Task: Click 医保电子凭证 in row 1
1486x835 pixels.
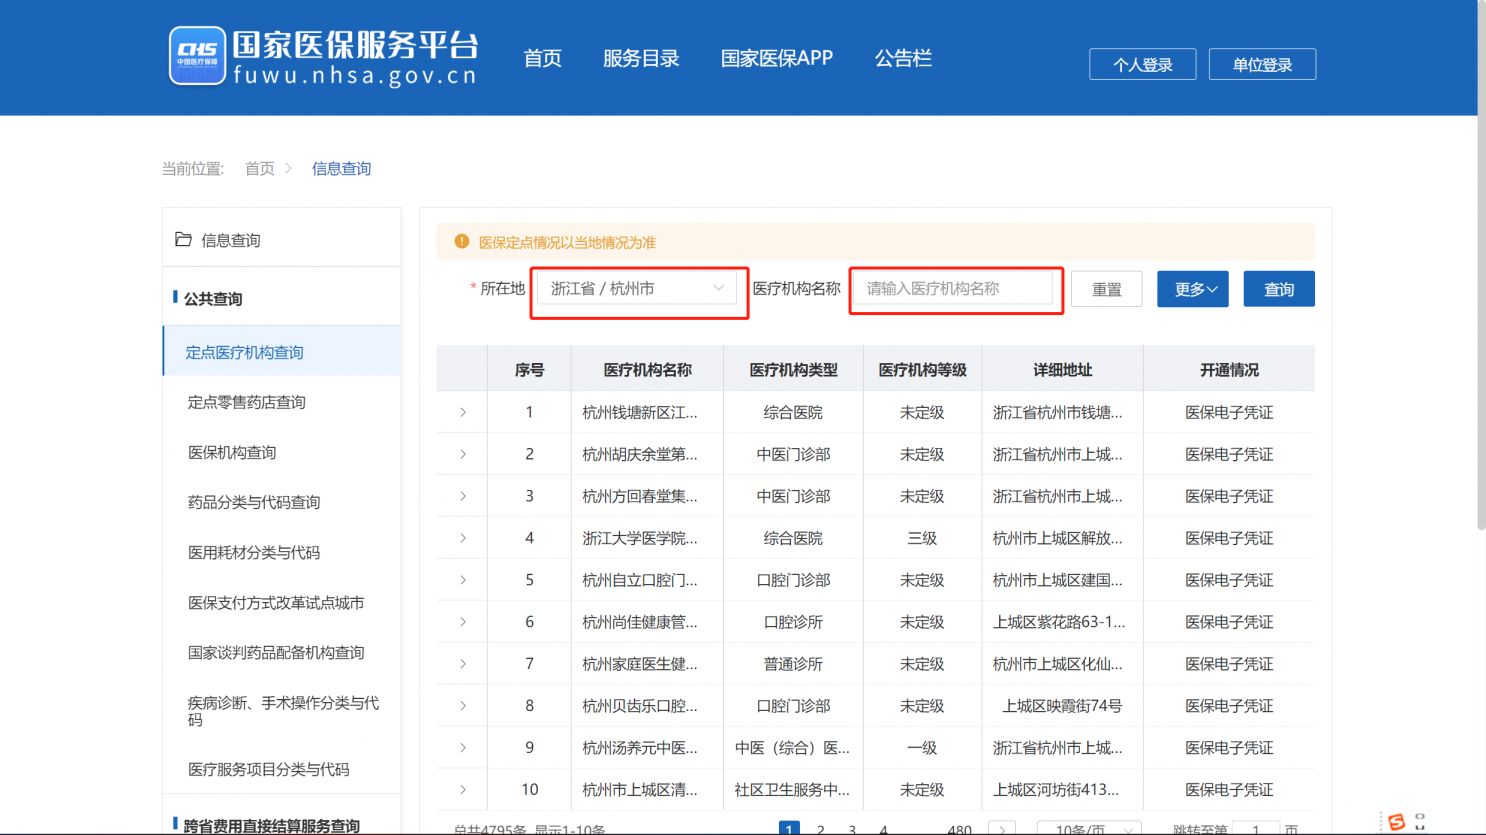Action: click(x=1229, y=412)
